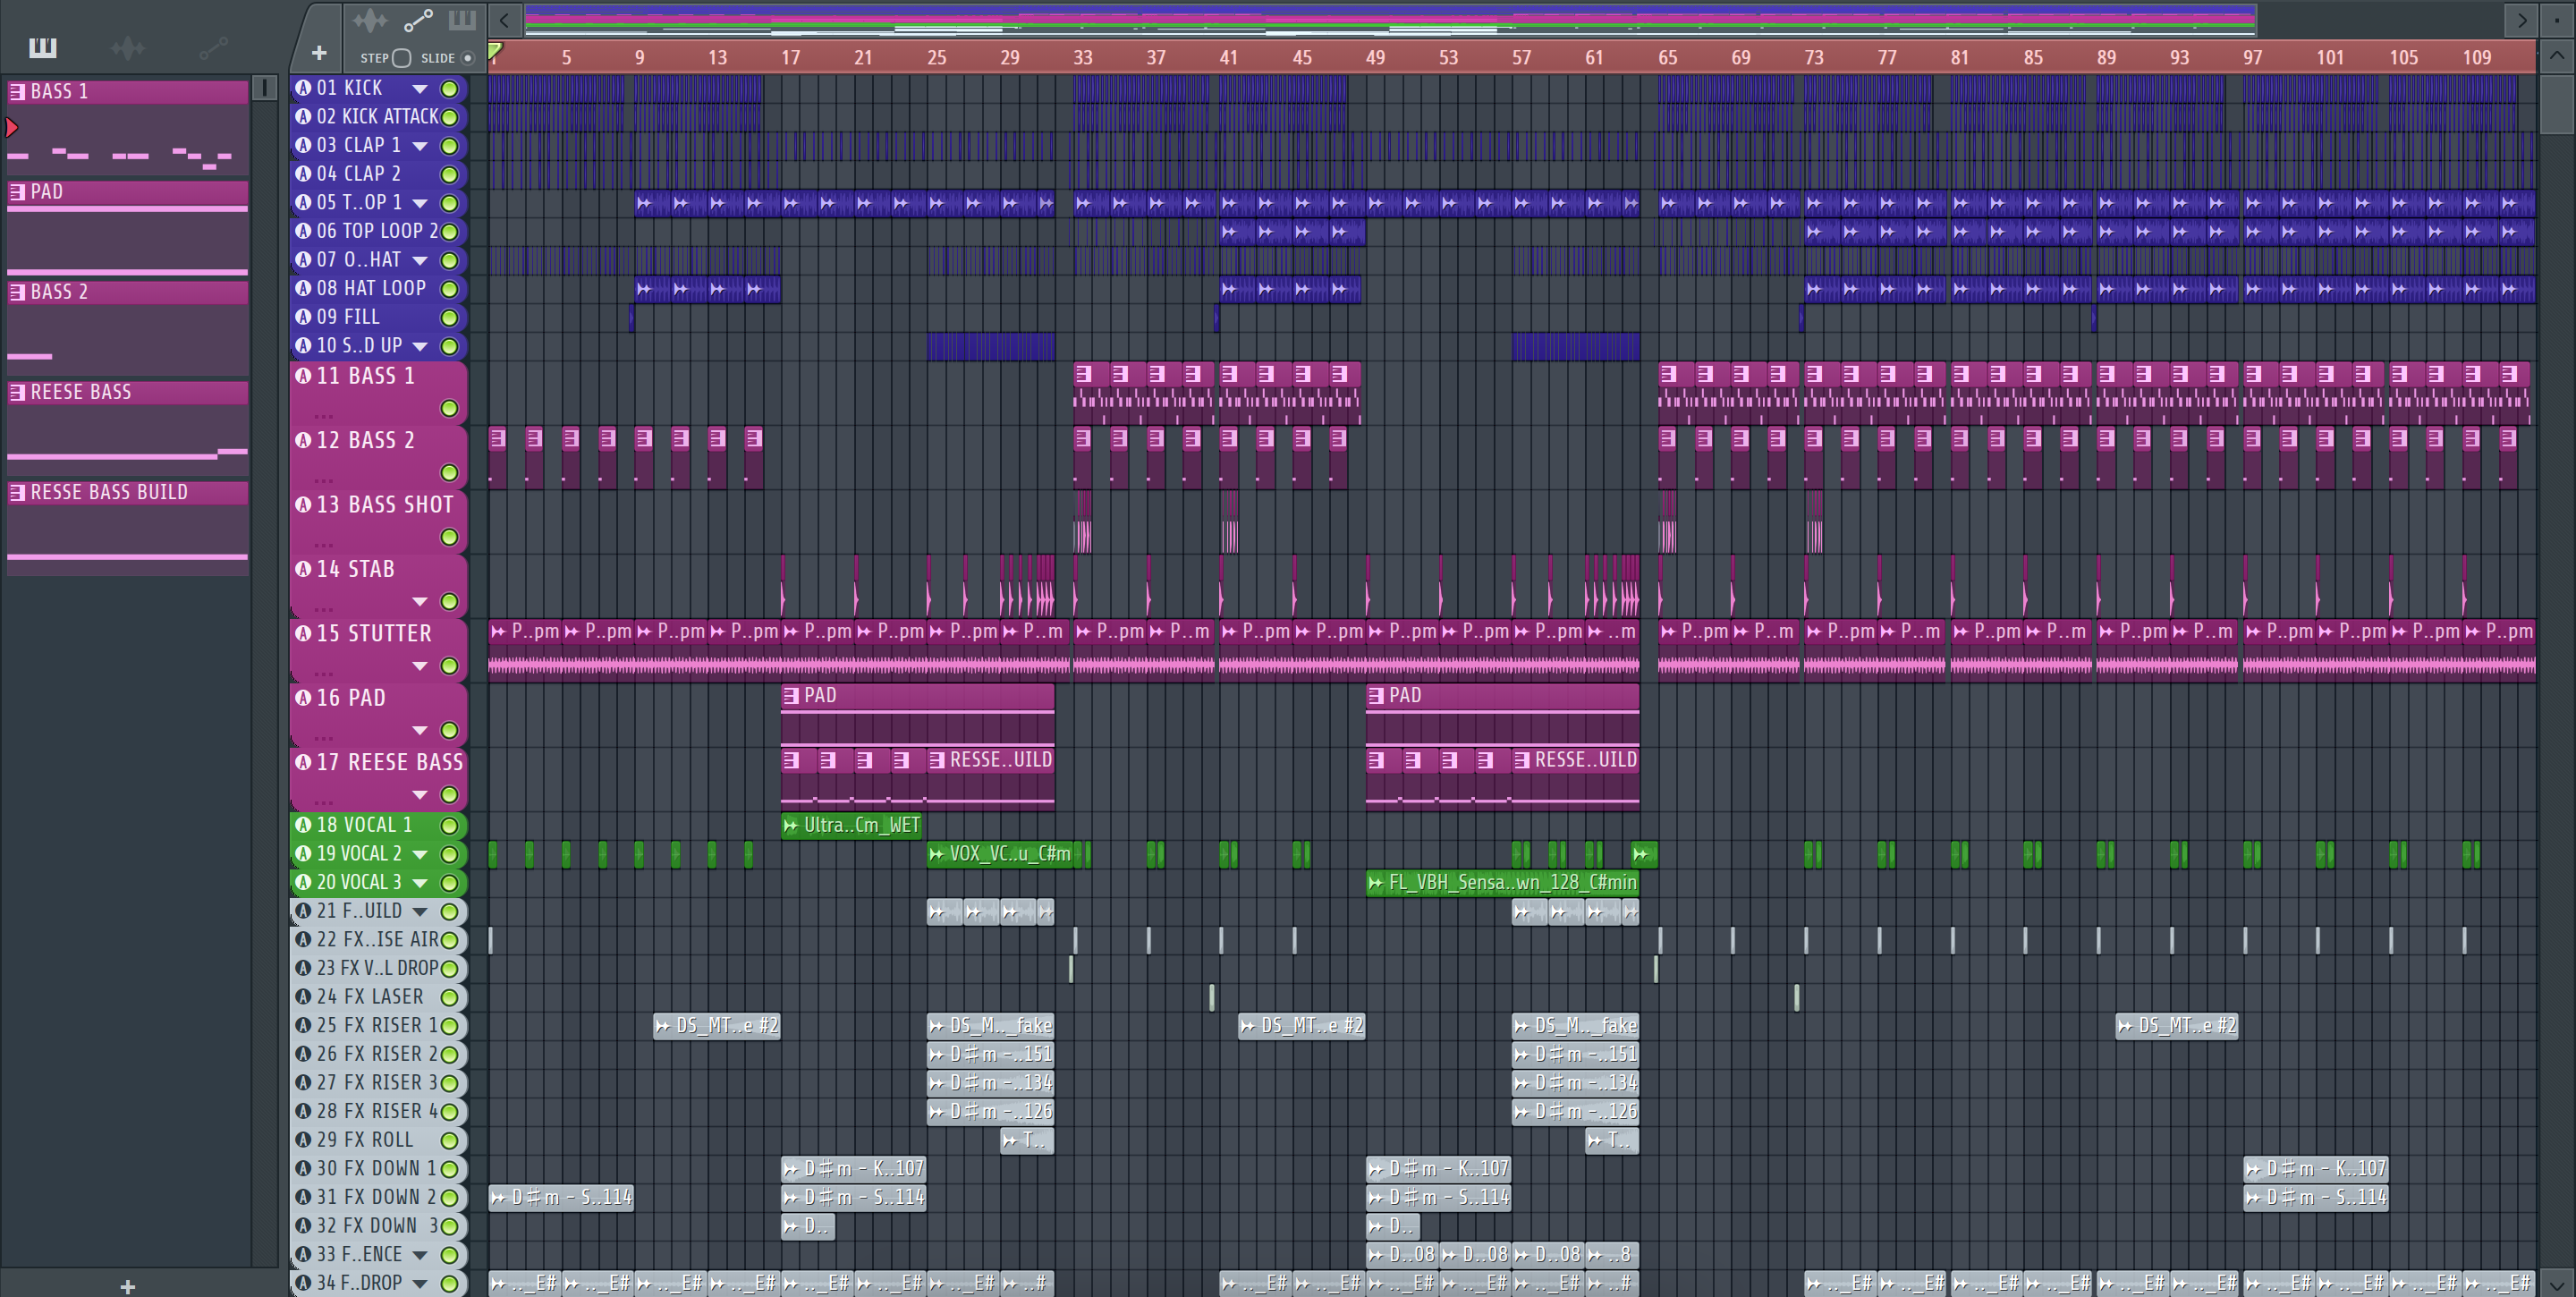Image resolution: width=2576 pixels, height=1297 pixels.
Task: Show audio clips in the picker panel
Action: (127, 47)
